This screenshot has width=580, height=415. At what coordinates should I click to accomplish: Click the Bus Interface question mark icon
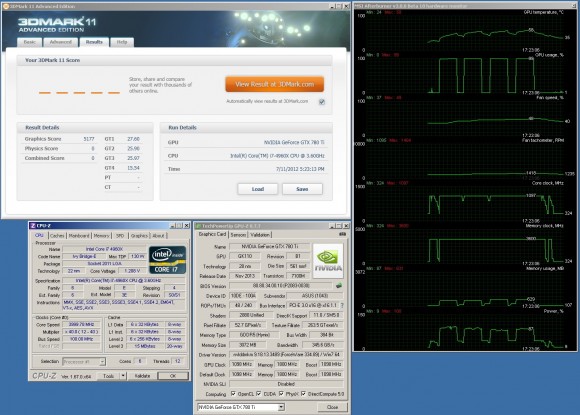pos(342,306)
